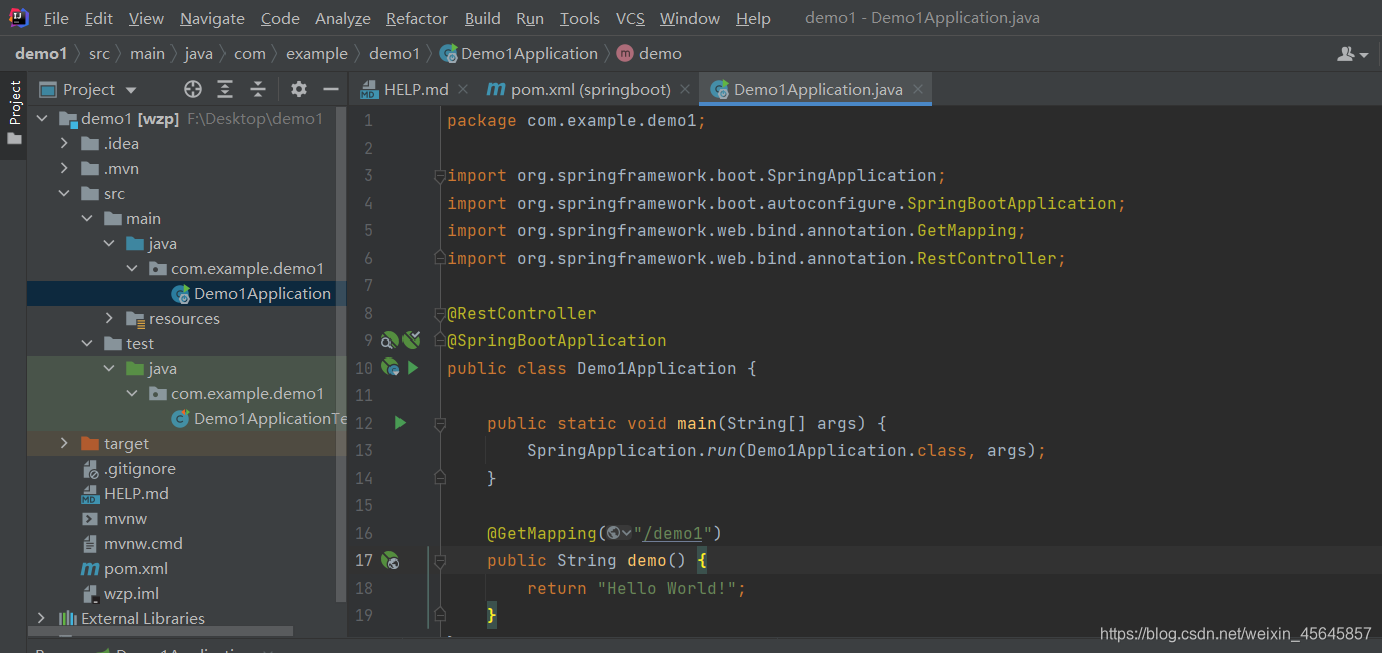Expand External Libraries node

(42, 618)
